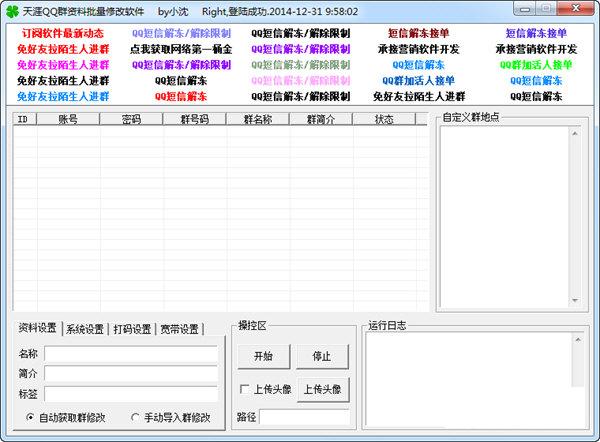Open the 点我获取网络第一桶金 link
This screenshot has width=600, height=442.
[181, 48]
